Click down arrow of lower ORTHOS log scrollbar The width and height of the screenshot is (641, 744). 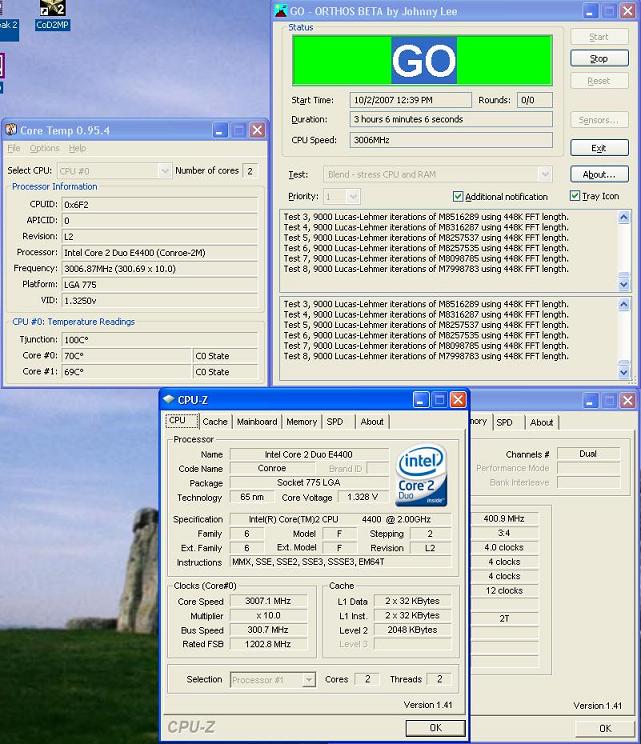pos(624,372)
